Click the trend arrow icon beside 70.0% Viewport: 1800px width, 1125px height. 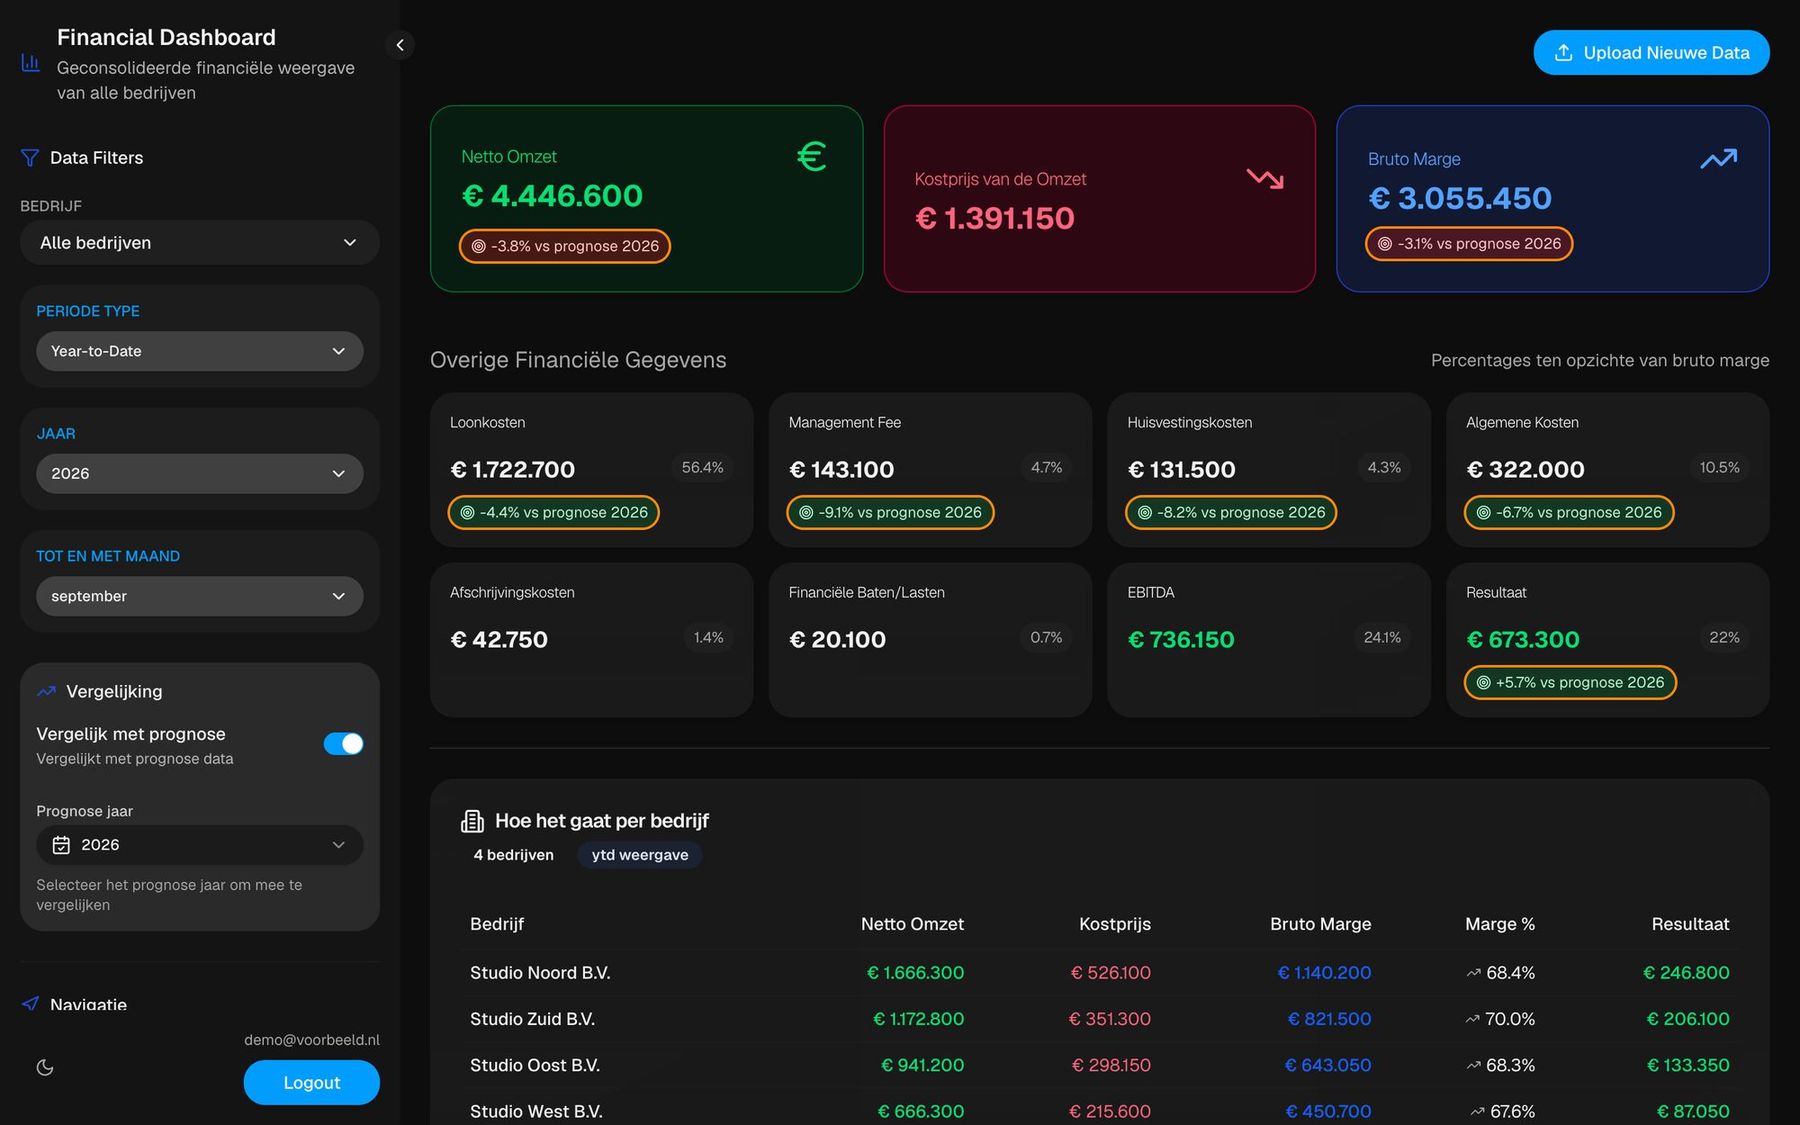click(x=1472, y=1019)
